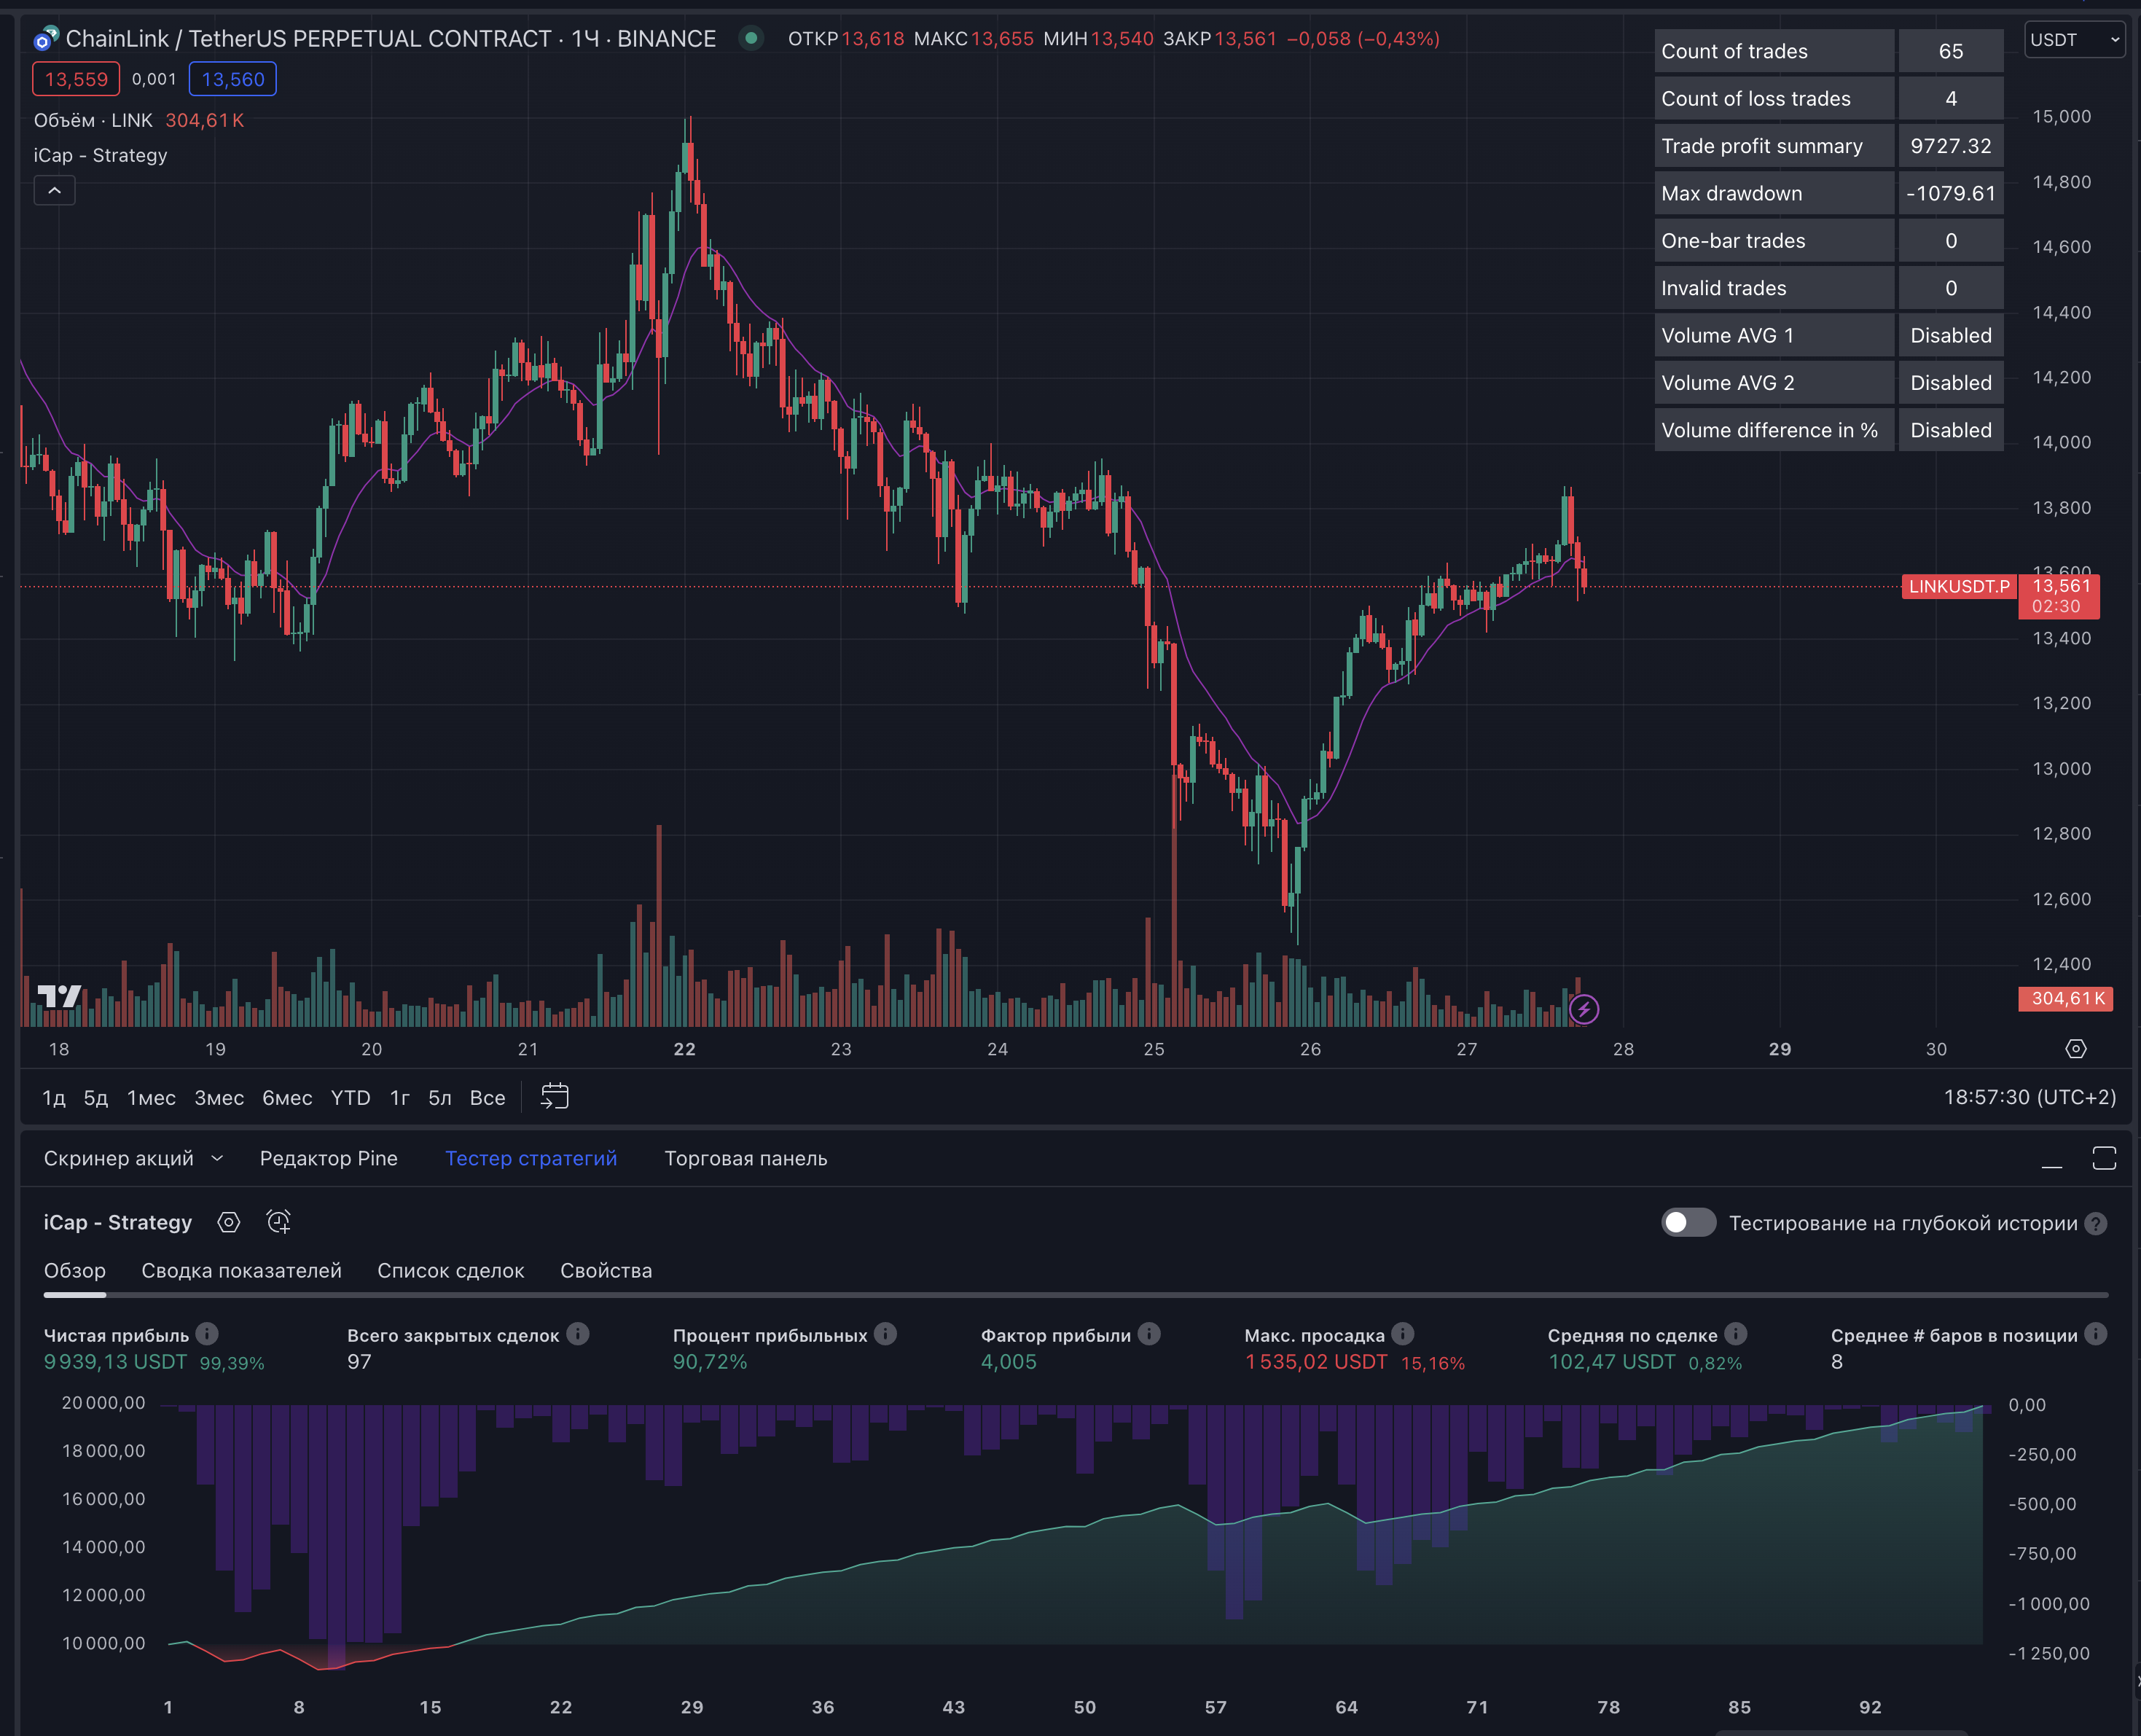
Task: Click the strategy alert clock icon
Action: 279,1222
